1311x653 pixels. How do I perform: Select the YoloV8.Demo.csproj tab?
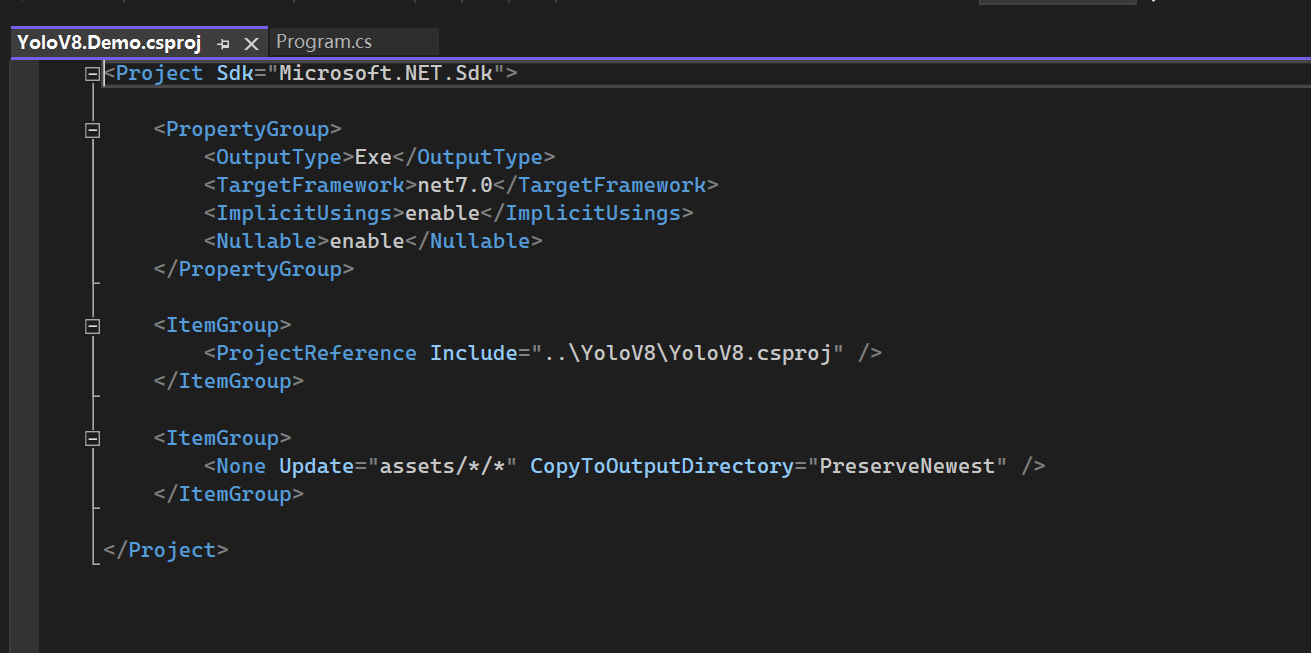[109, 43]
